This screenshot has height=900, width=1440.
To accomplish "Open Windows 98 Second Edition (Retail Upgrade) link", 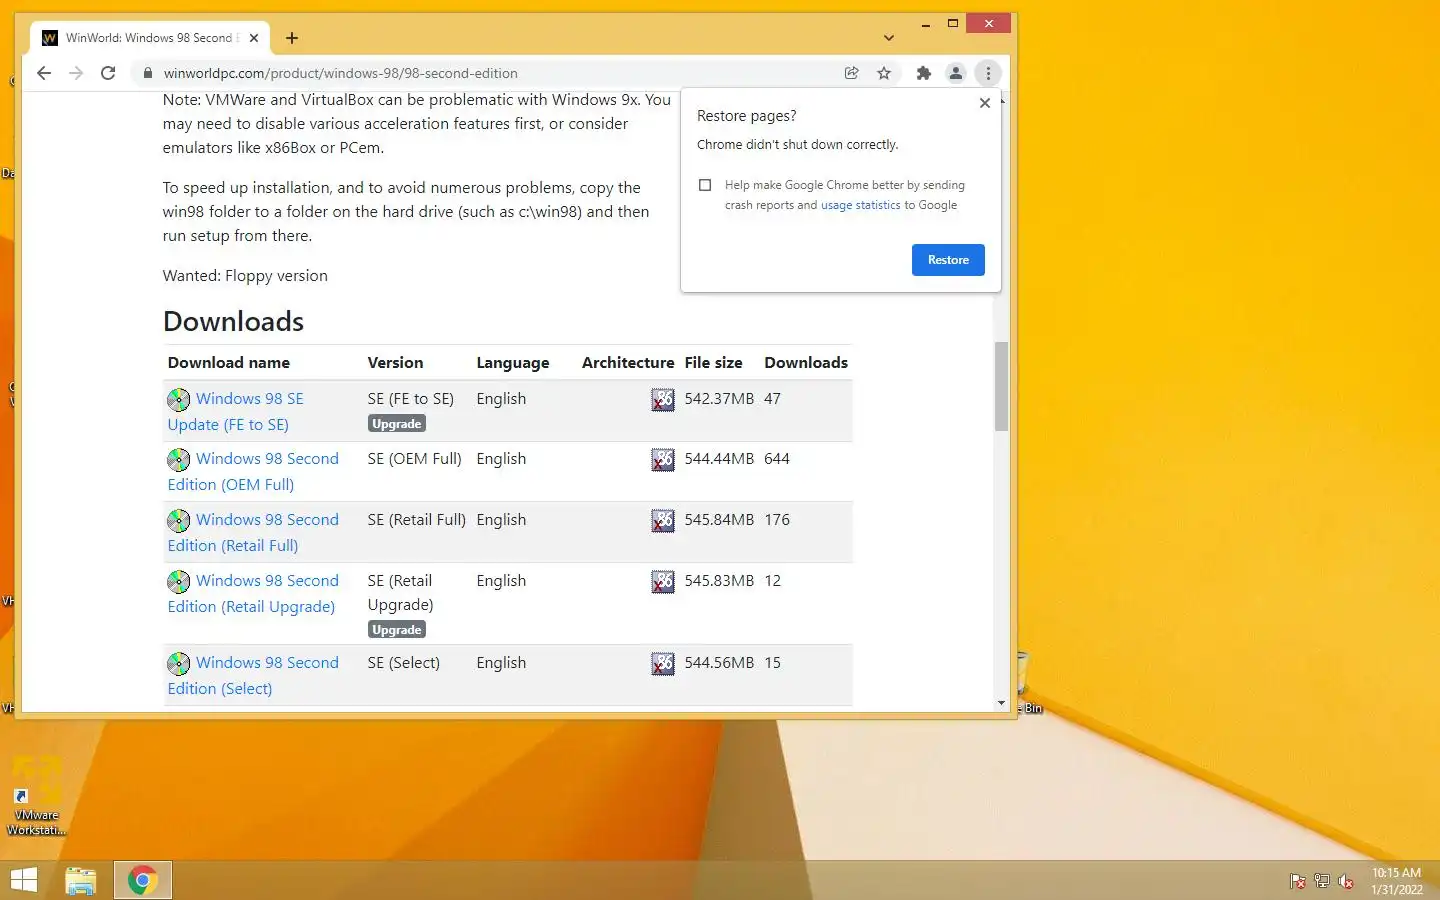I will point(253,593).
